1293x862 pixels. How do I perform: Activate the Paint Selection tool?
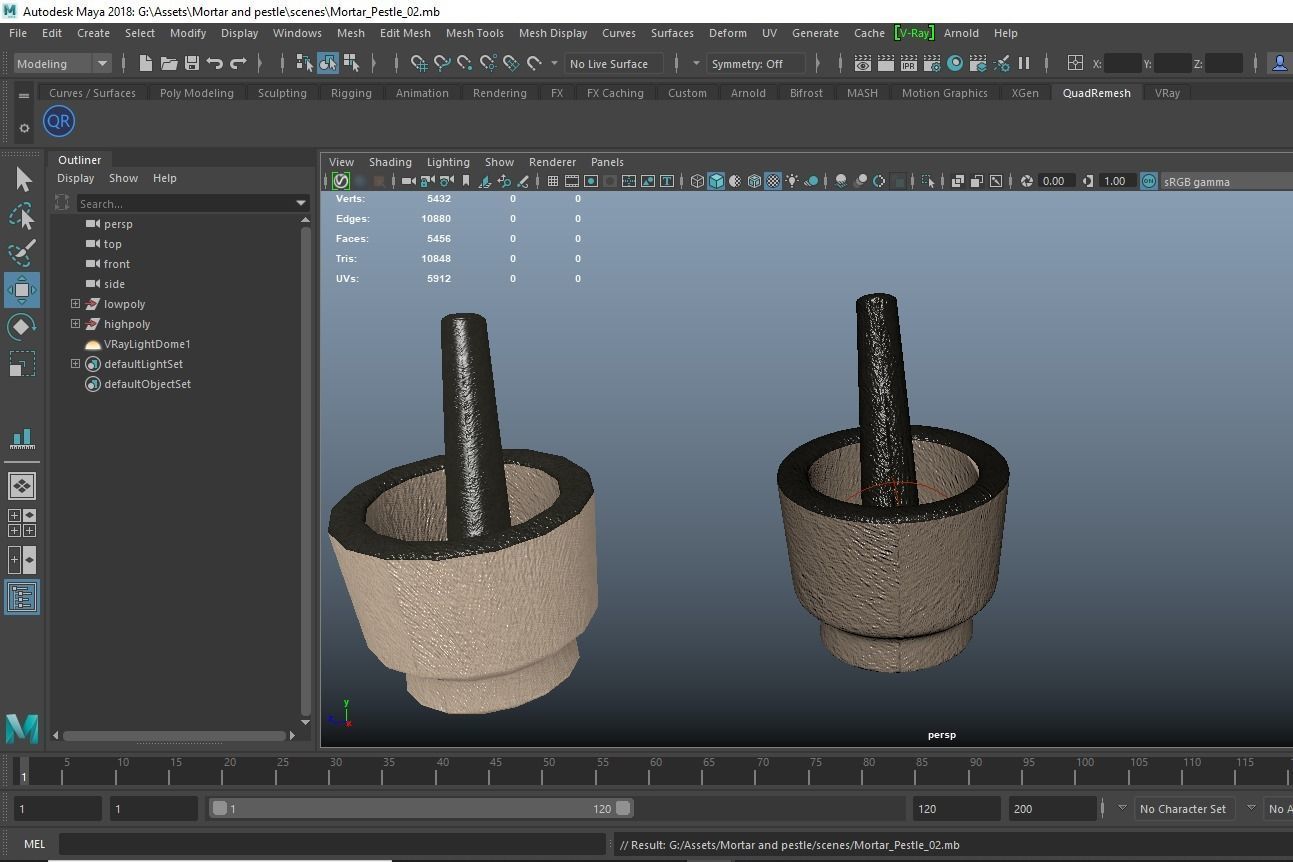(22, 253)
